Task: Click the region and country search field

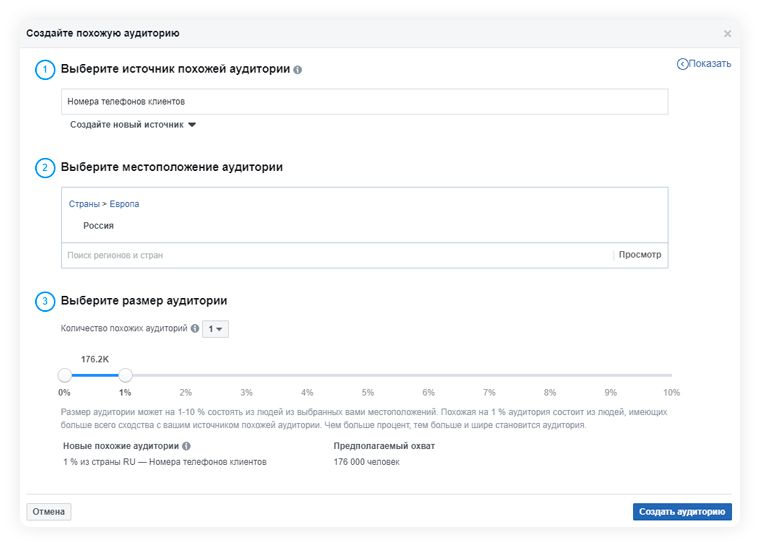Action: click(335, 255)
